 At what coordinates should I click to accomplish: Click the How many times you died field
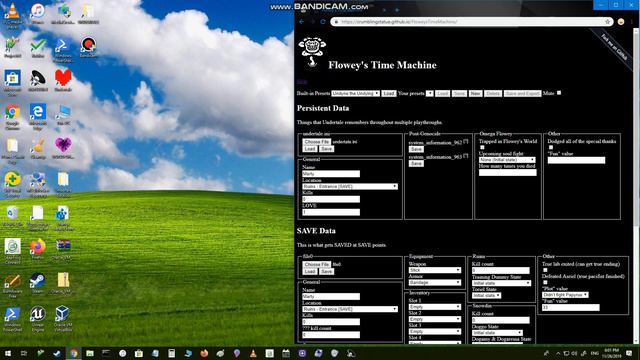click(507, 173)
